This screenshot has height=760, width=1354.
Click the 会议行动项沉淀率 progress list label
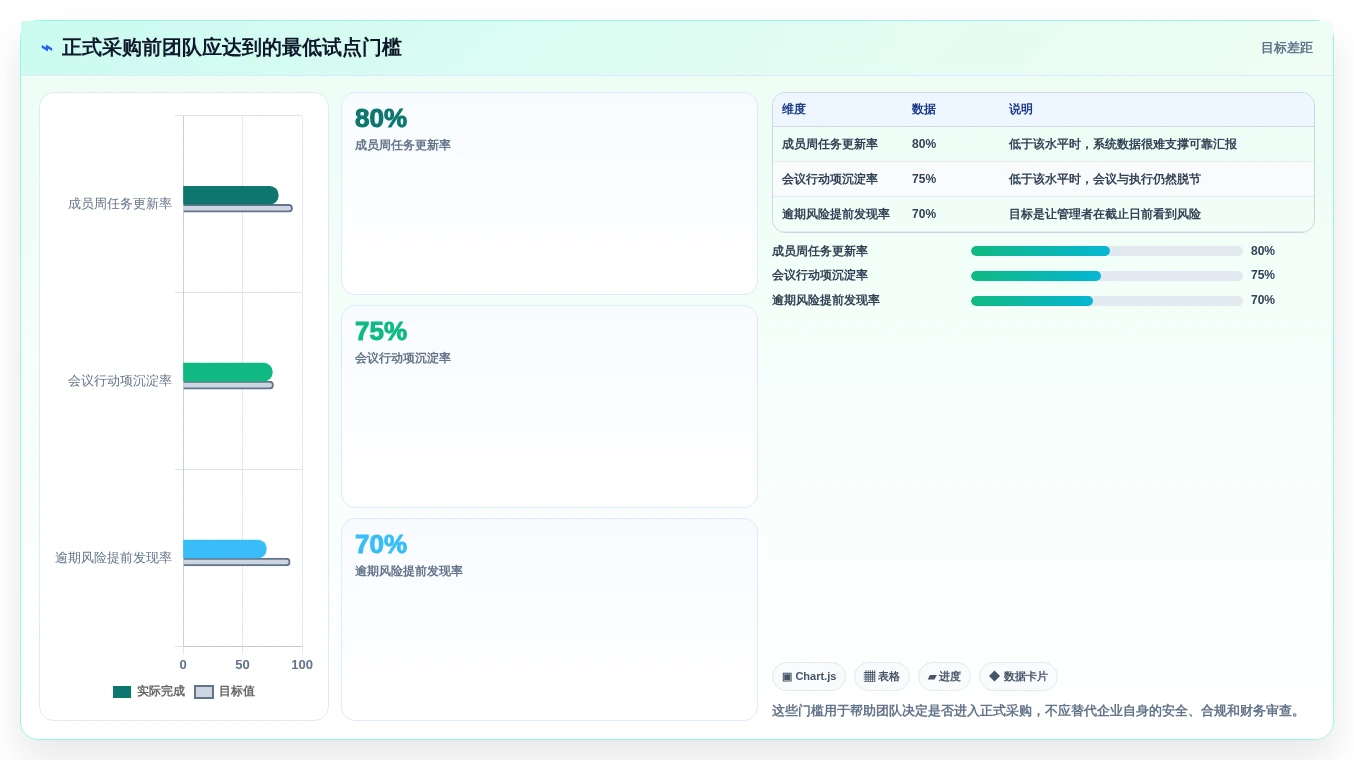tap(820, 276)
